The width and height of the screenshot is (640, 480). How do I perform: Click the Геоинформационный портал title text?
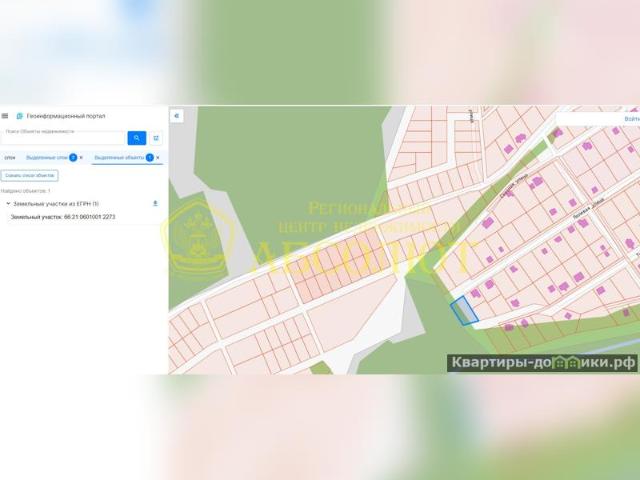66,116
